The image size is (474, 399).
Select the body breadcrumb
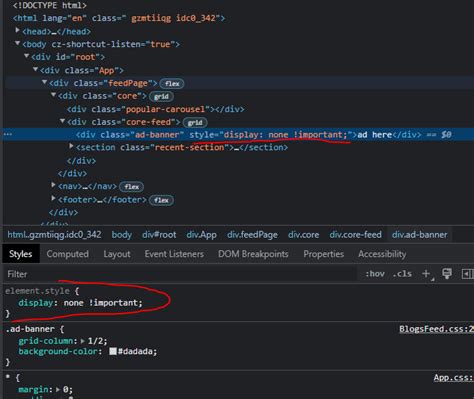click(x=122, y=235)
